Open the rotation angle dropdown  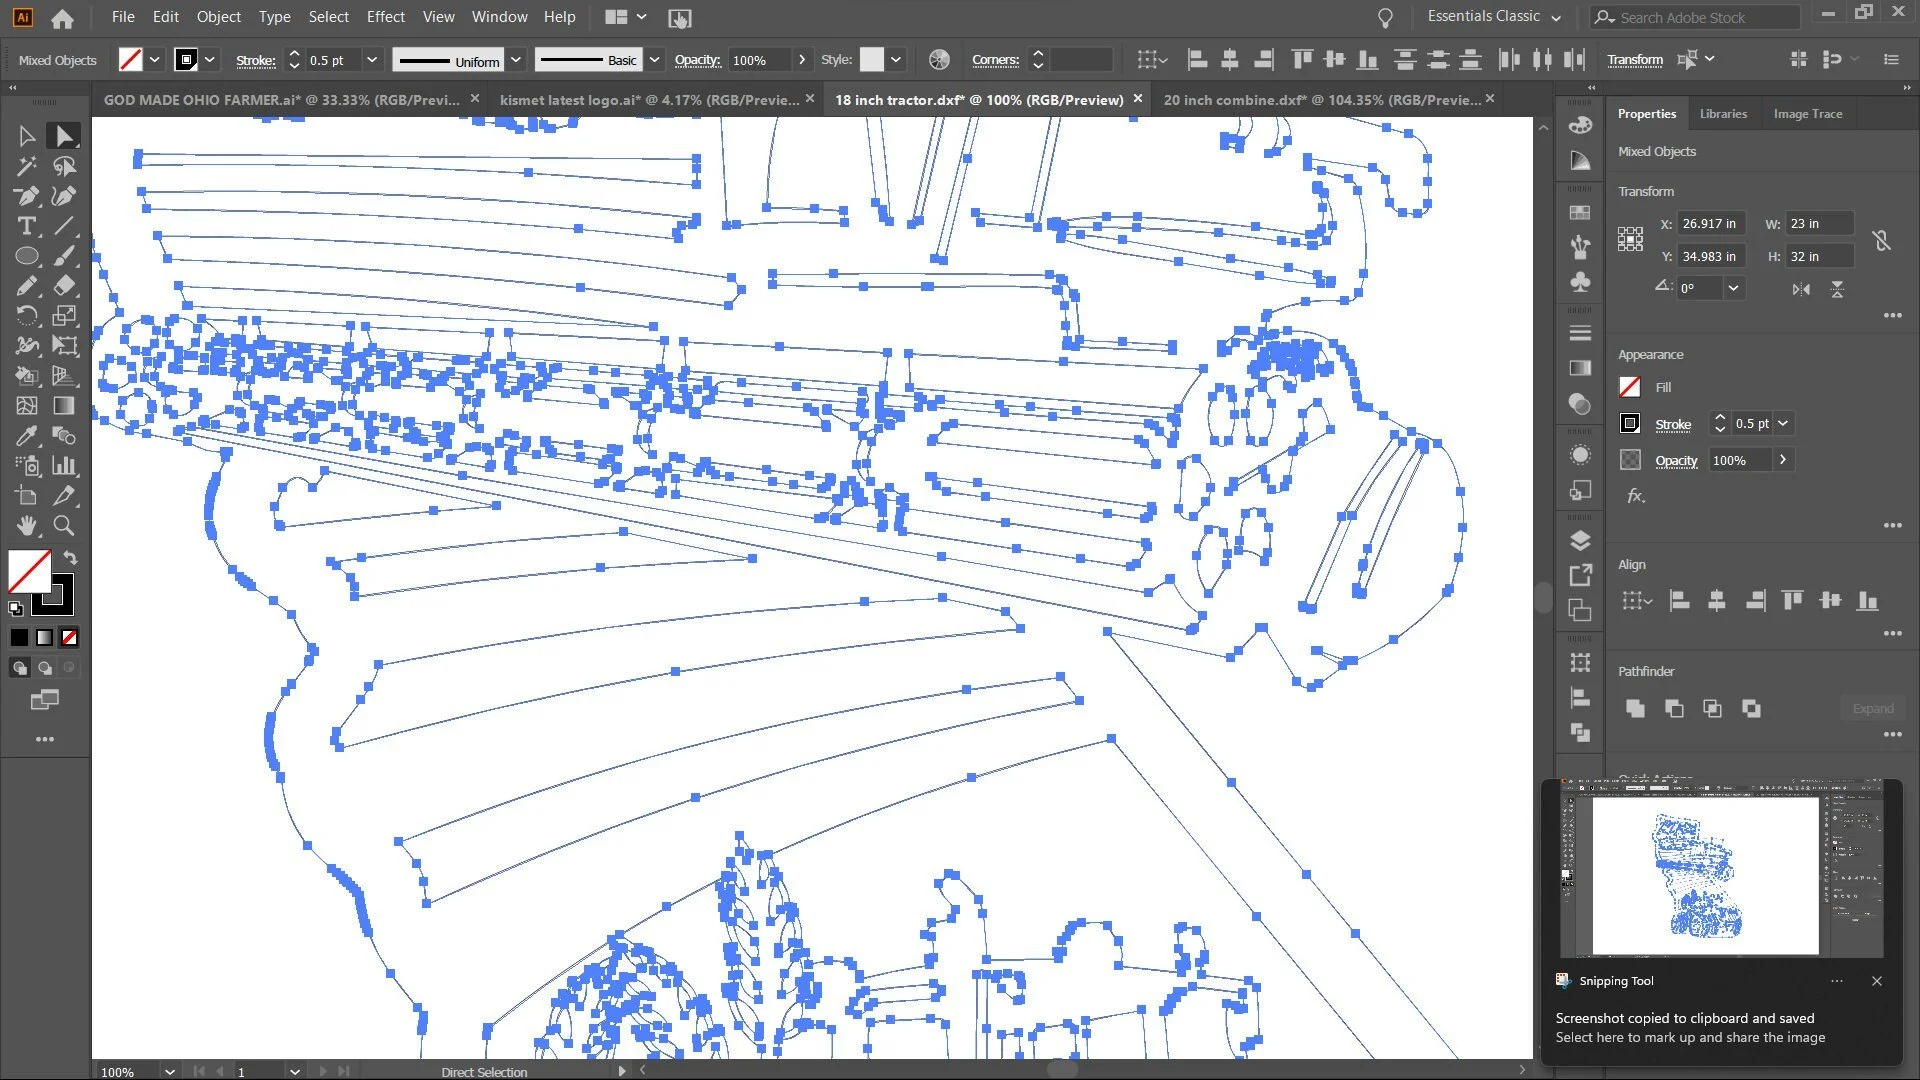[1733, 288]
